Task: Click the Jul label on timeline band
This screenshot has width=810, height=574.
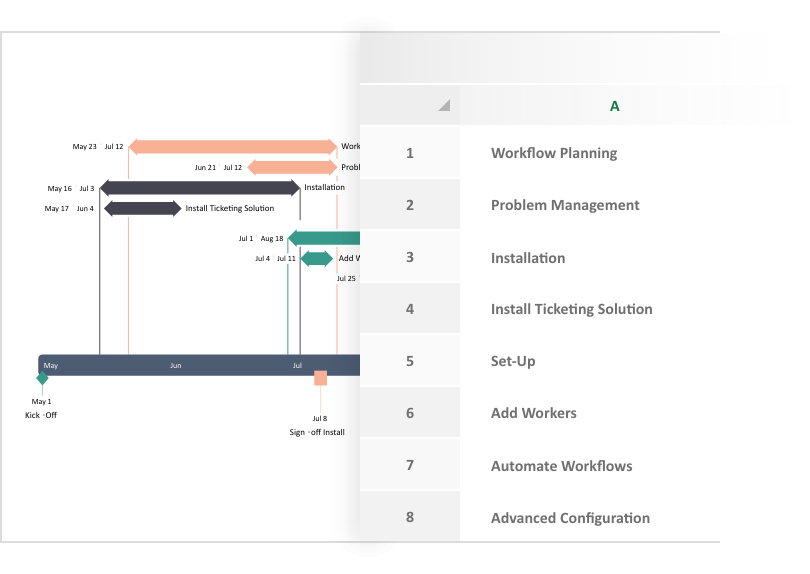Action: coord(297,366)
